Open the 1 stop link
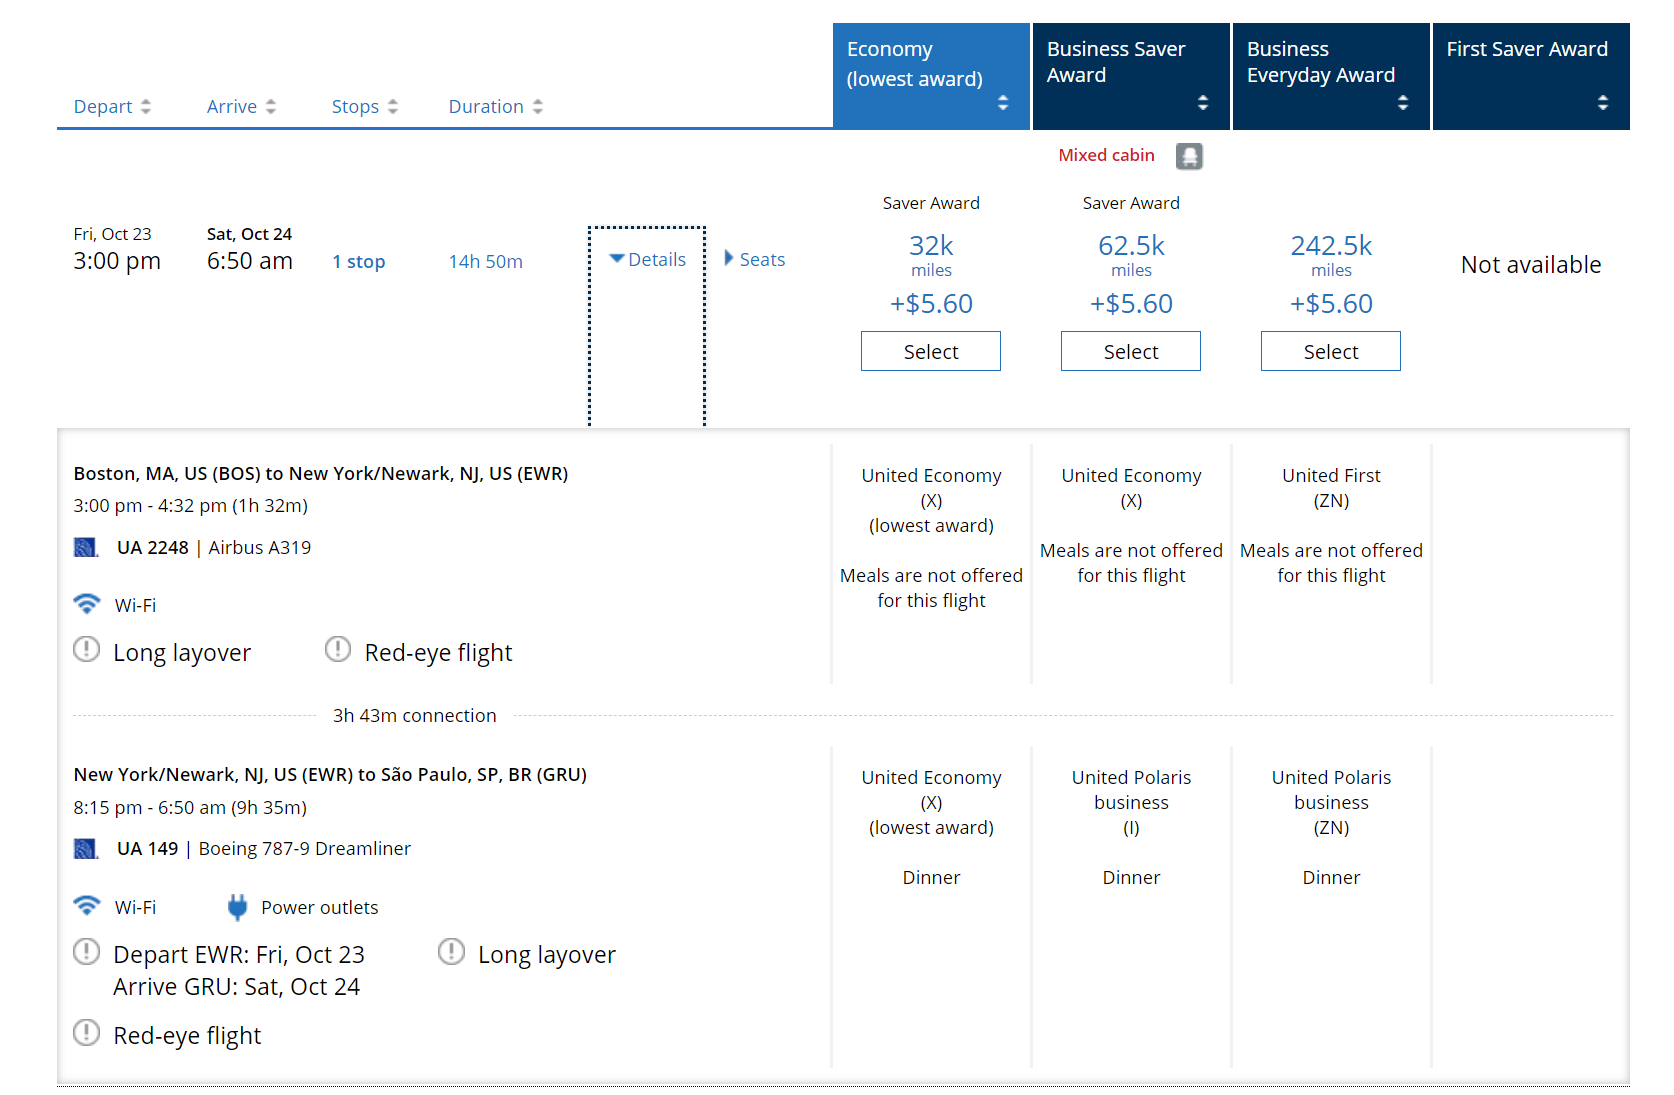 pos(359,262)
